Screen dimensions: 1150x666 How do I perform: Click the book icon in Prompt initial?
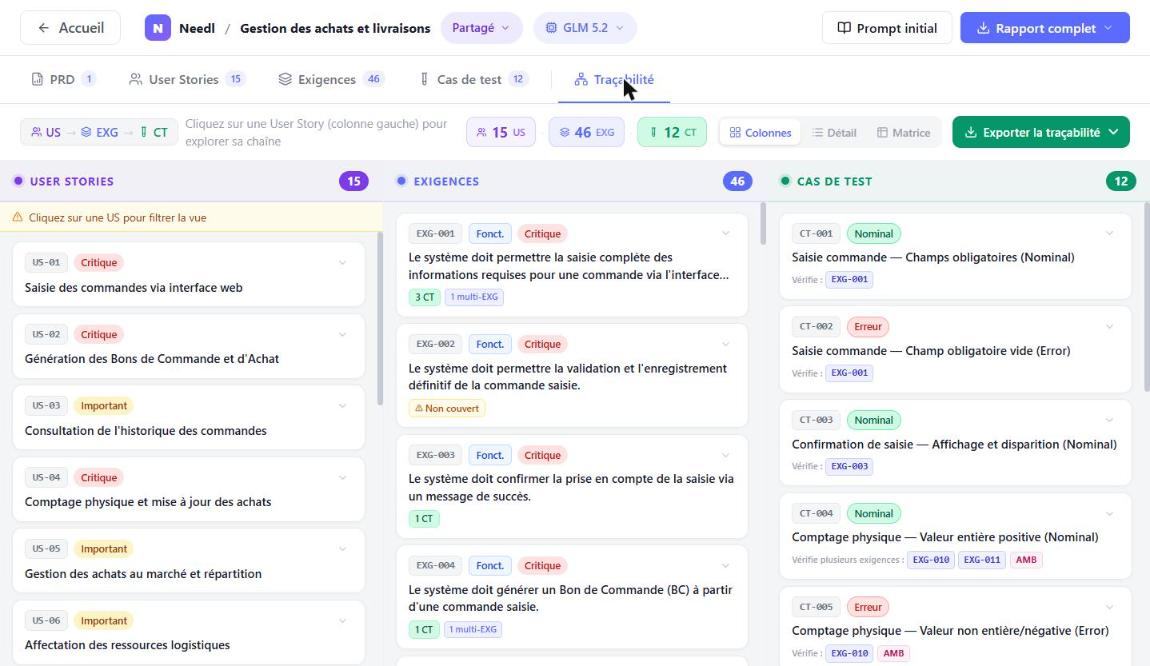pyautogui.click(x=844, y=28)
